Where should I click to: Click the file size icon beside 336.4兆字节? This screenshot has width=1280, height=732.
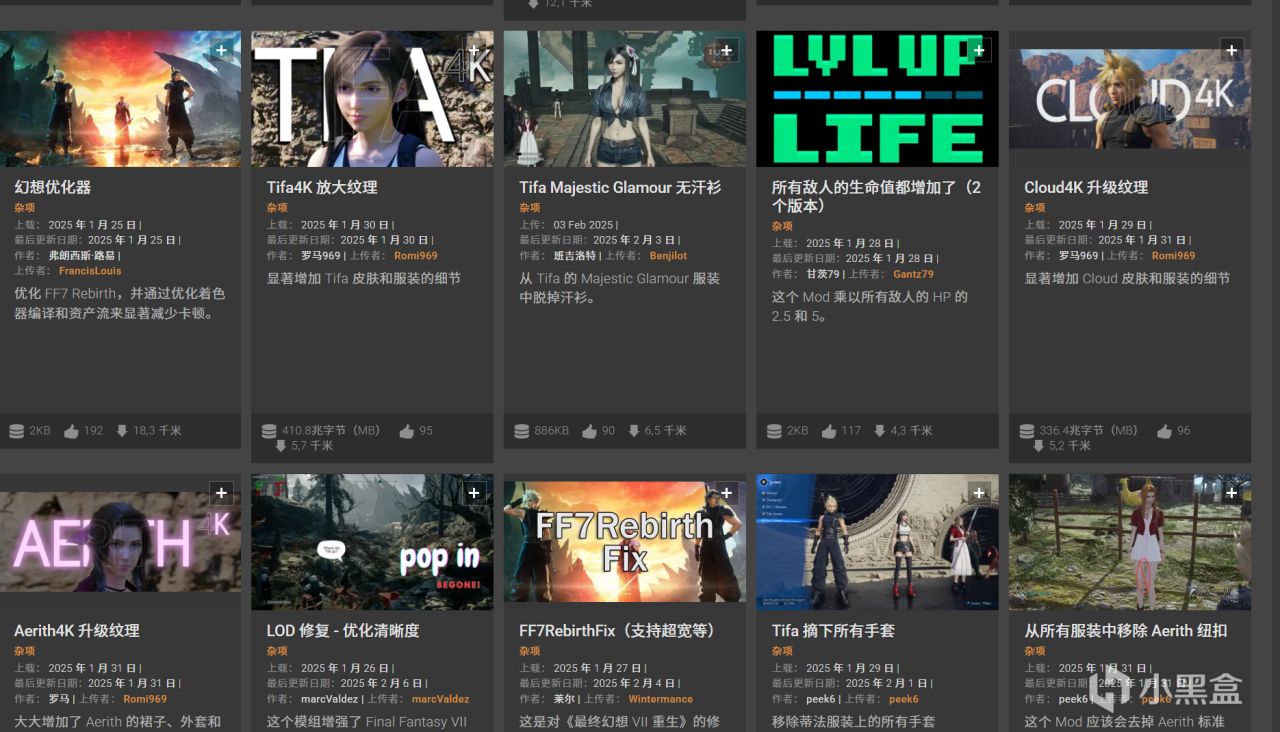coord(1027,431)
